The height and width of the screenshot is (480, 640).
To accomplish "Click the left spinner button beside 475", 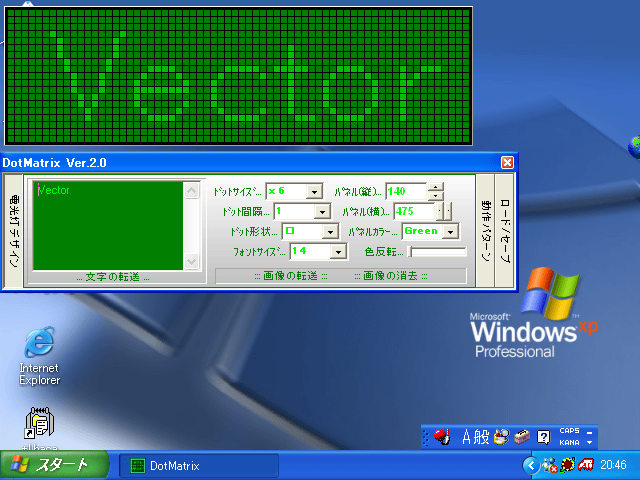I will pyautogui.click(x=440, y=211).
